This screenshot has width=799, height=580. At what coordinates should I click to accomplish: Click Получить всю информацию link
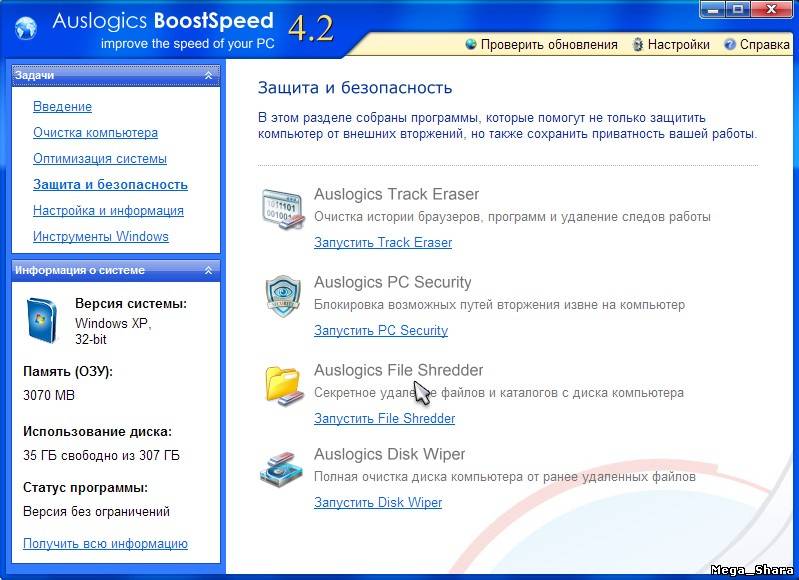pyautogui.click(x=105, y=544)
